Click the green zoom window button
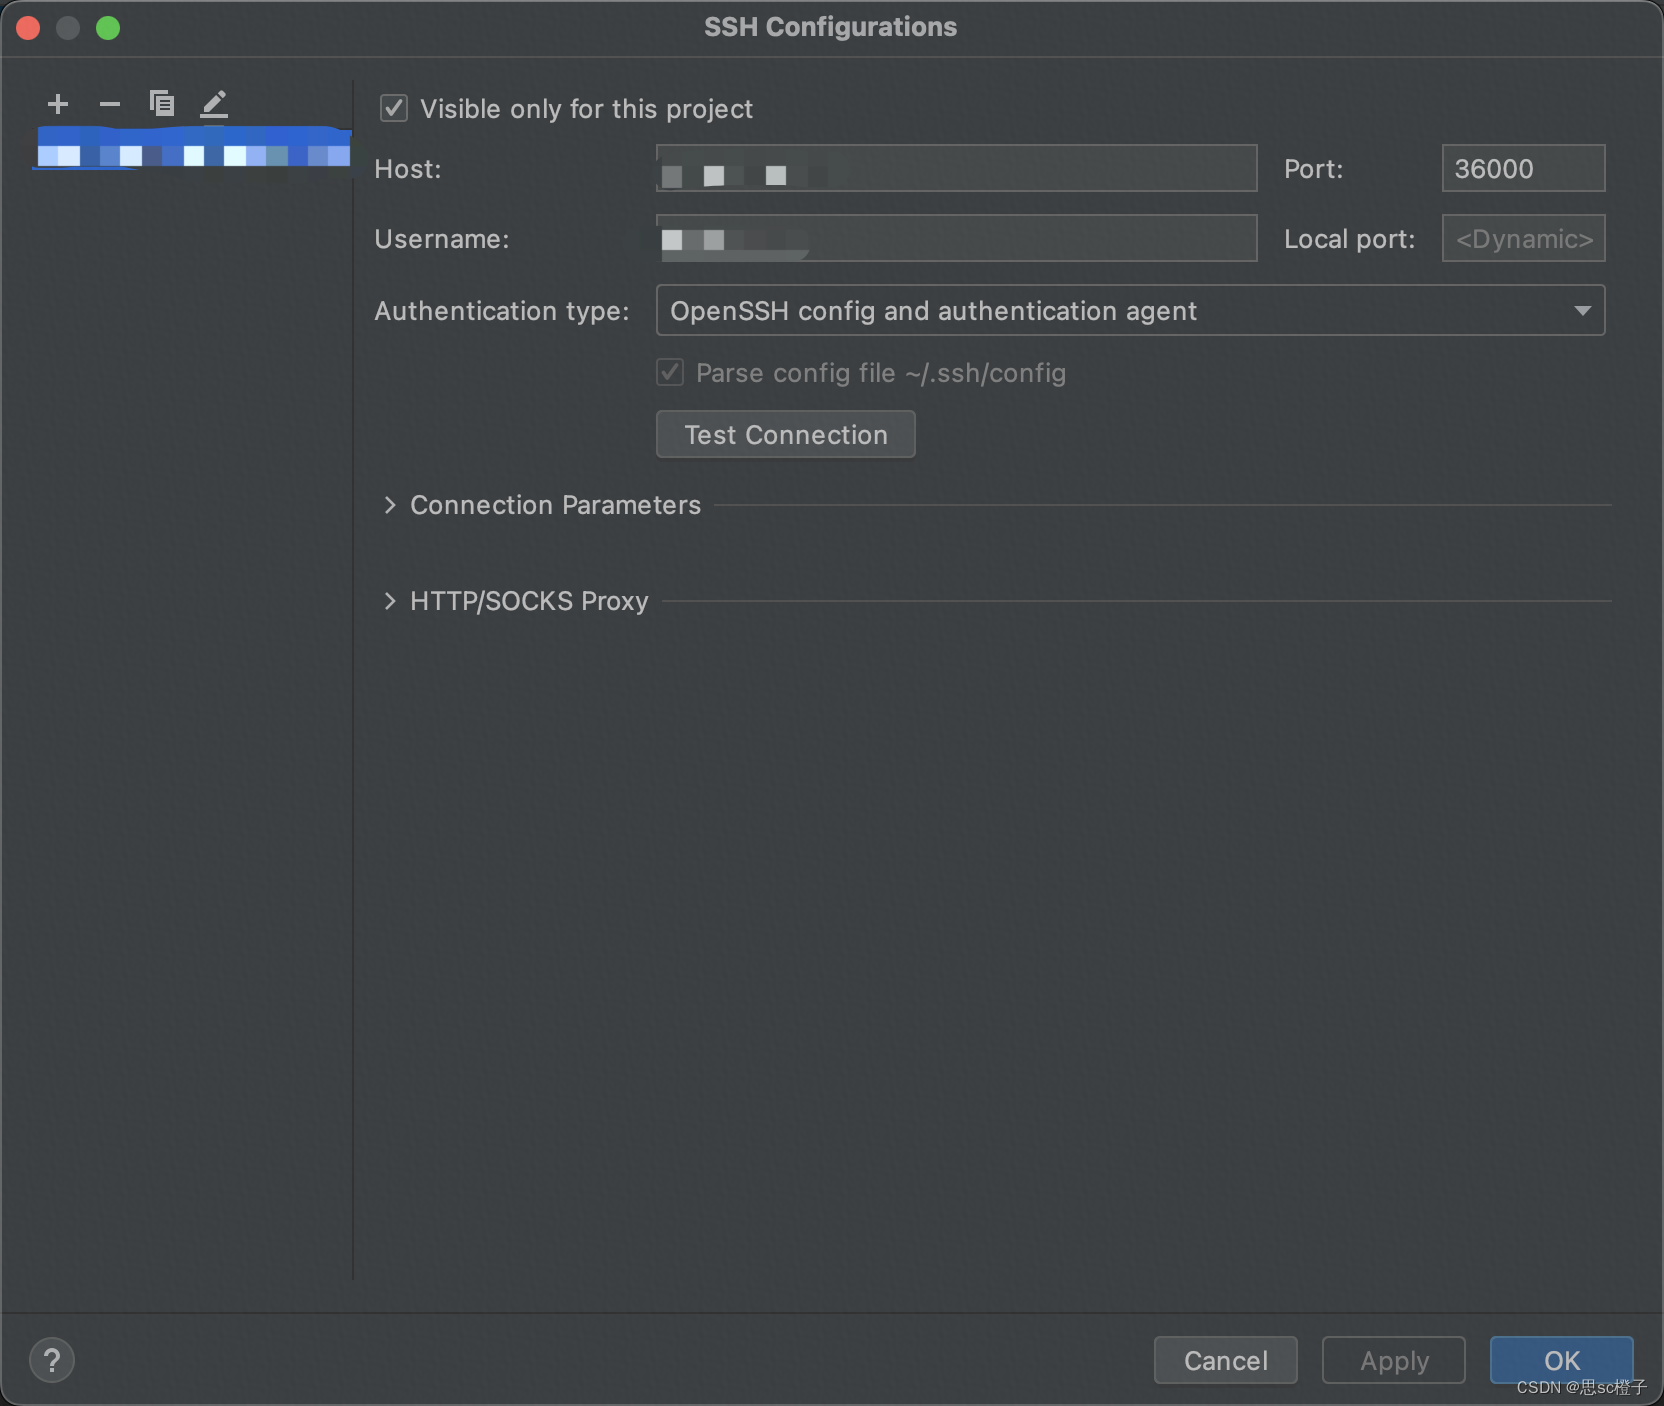Image resolution: width=1664 pixels, height=1406 pixels. pyautogui.click(x=108, y=28)
